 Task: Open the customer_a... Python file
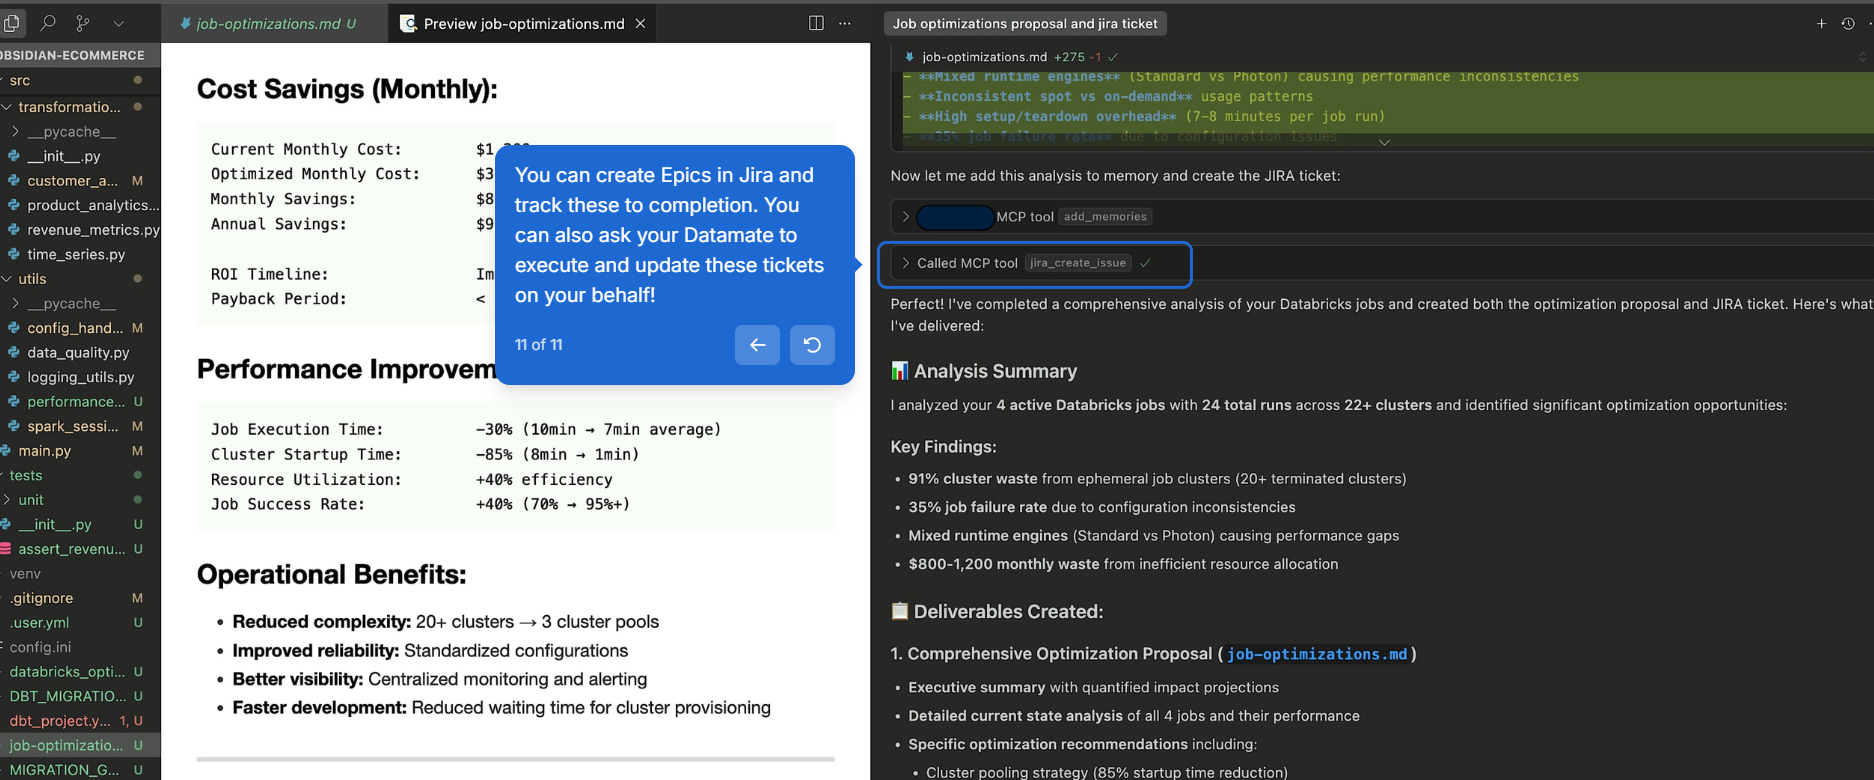tap(80, 180)
